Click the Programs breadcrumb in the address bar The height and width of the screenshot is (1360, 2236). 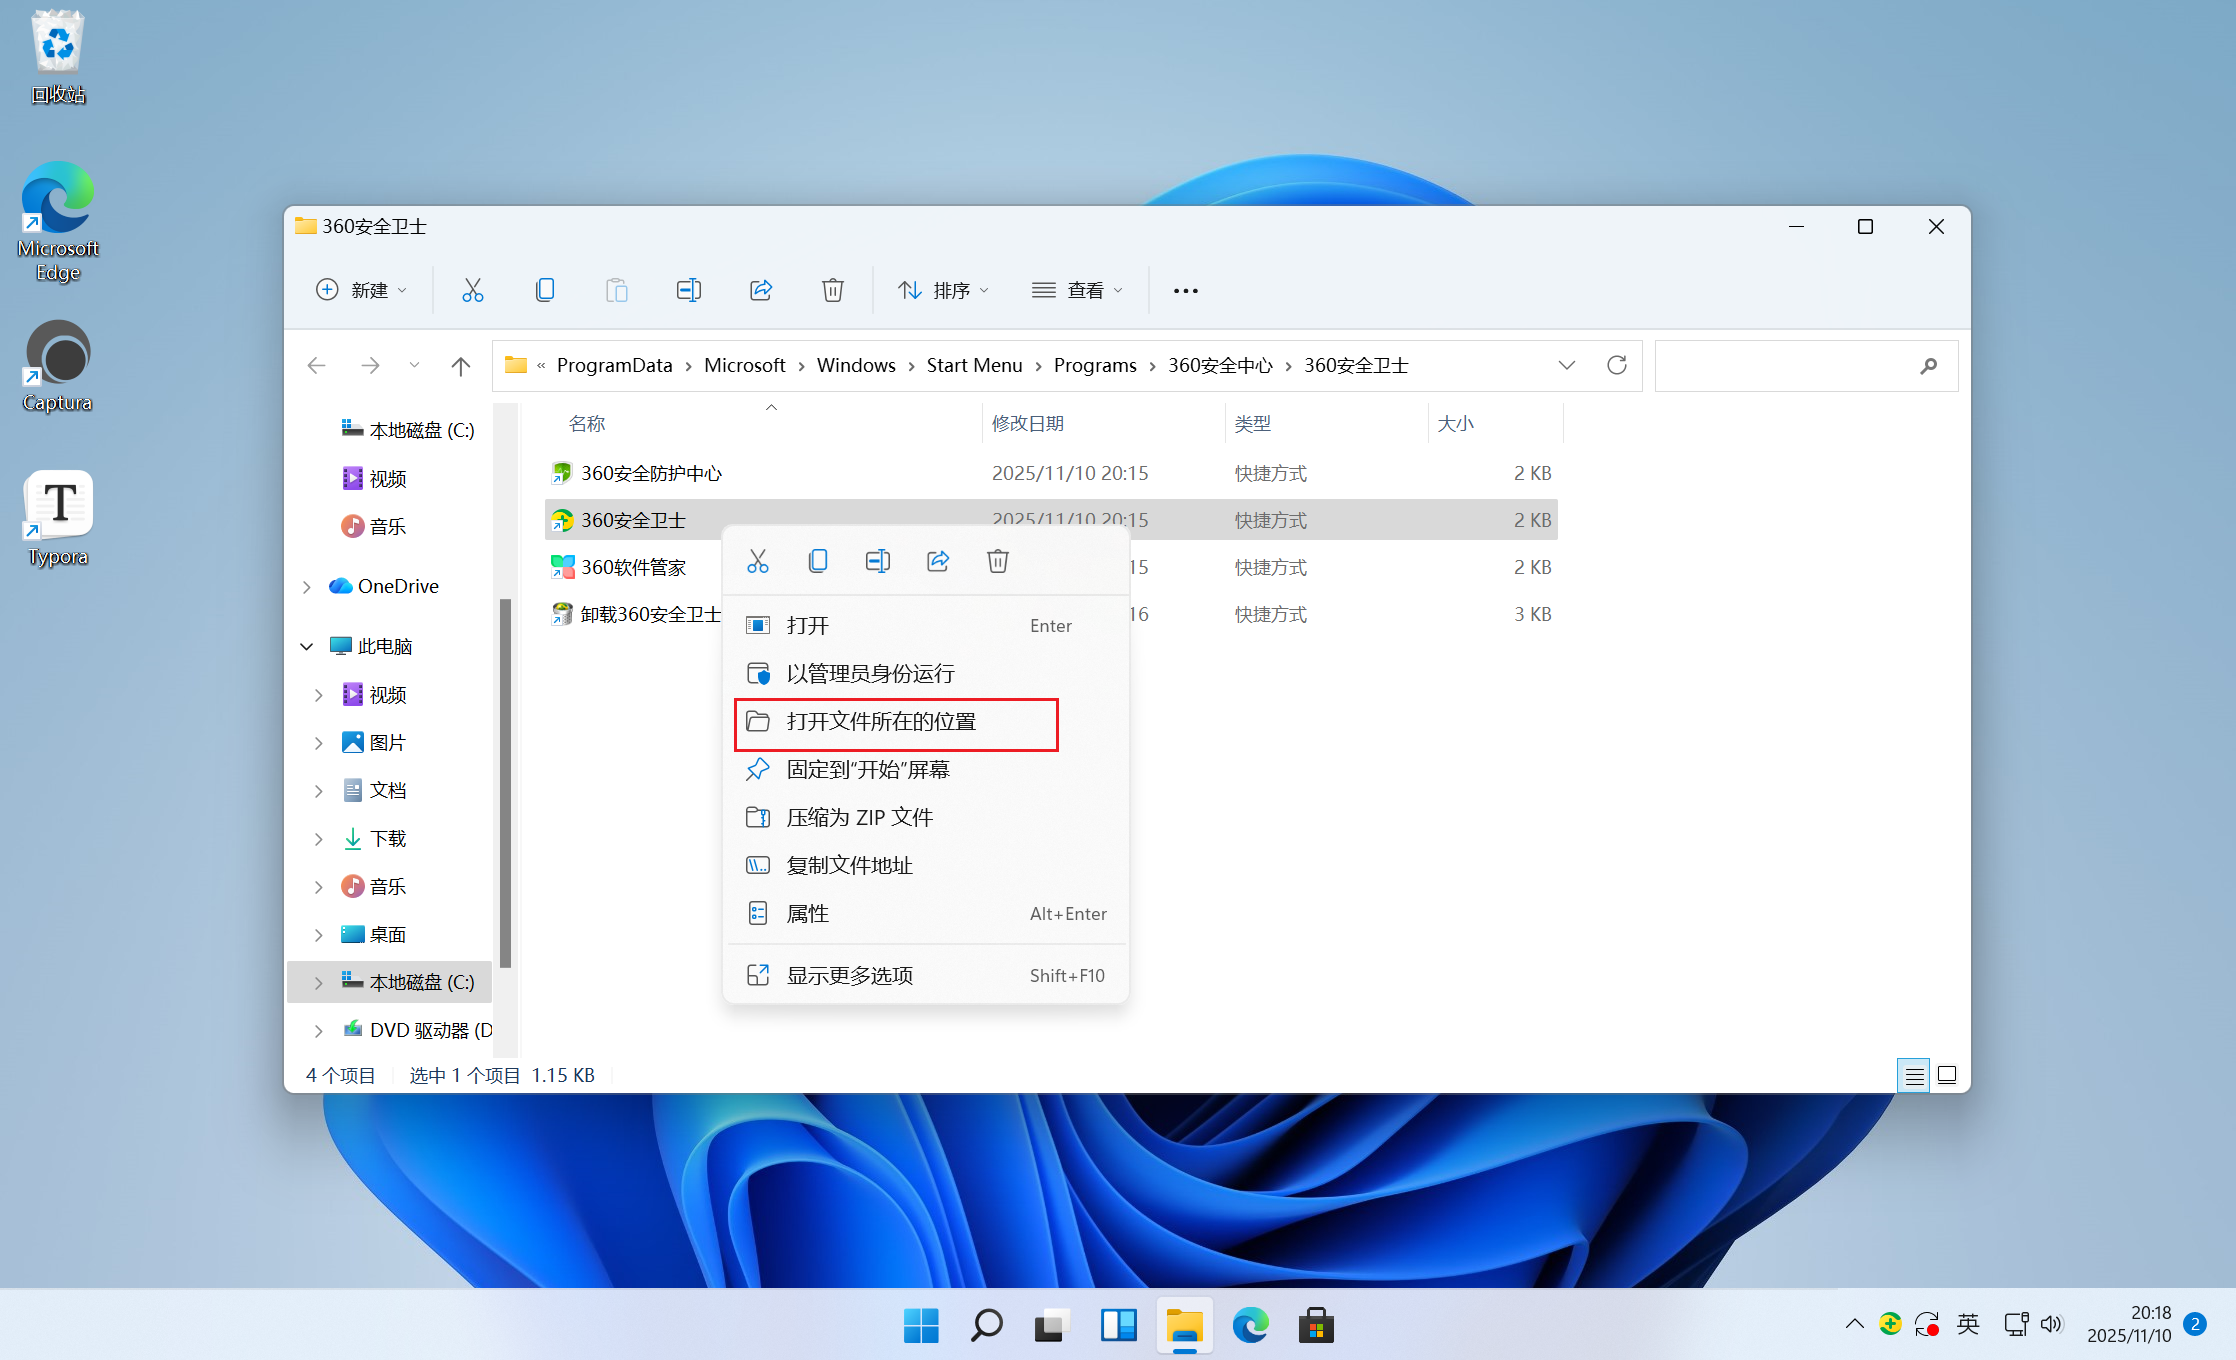pos(1094,365)
